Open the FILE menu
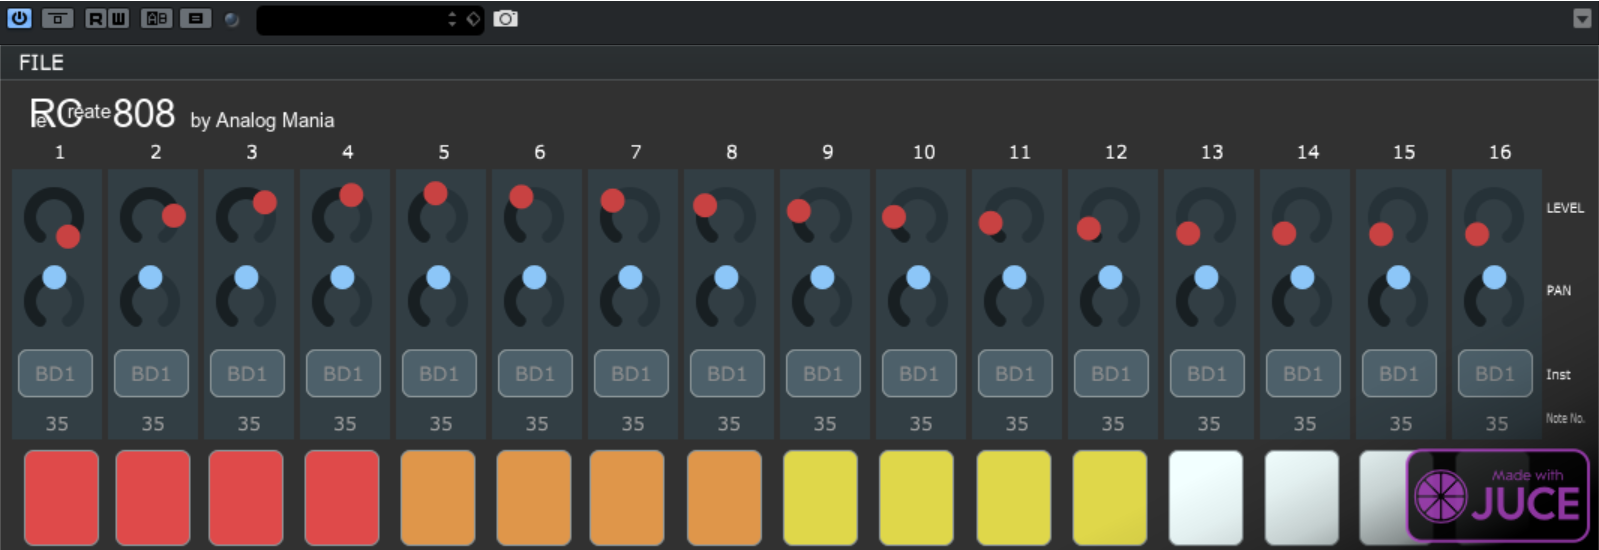The image size is (1599, 550). click(x=41, y=62)
